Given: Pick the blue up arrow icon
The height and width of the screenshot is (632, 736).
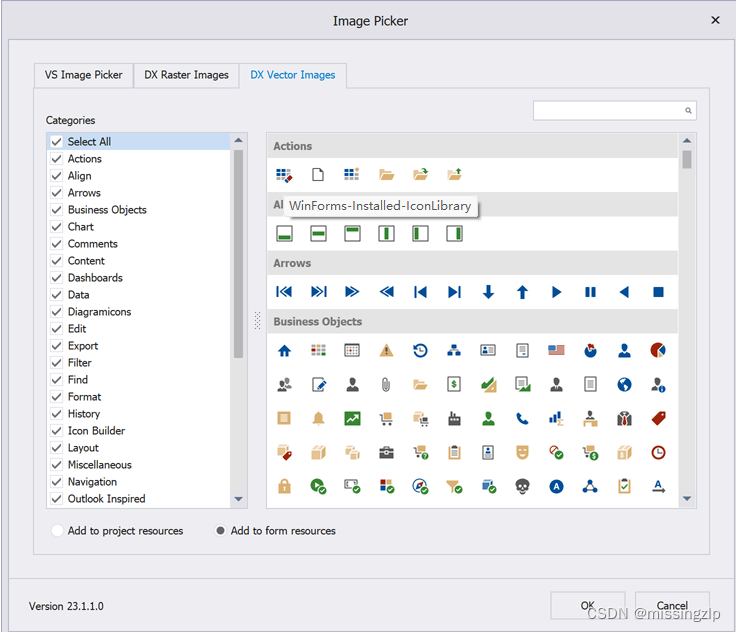Looking at the screenshot, I should (522, 292).
